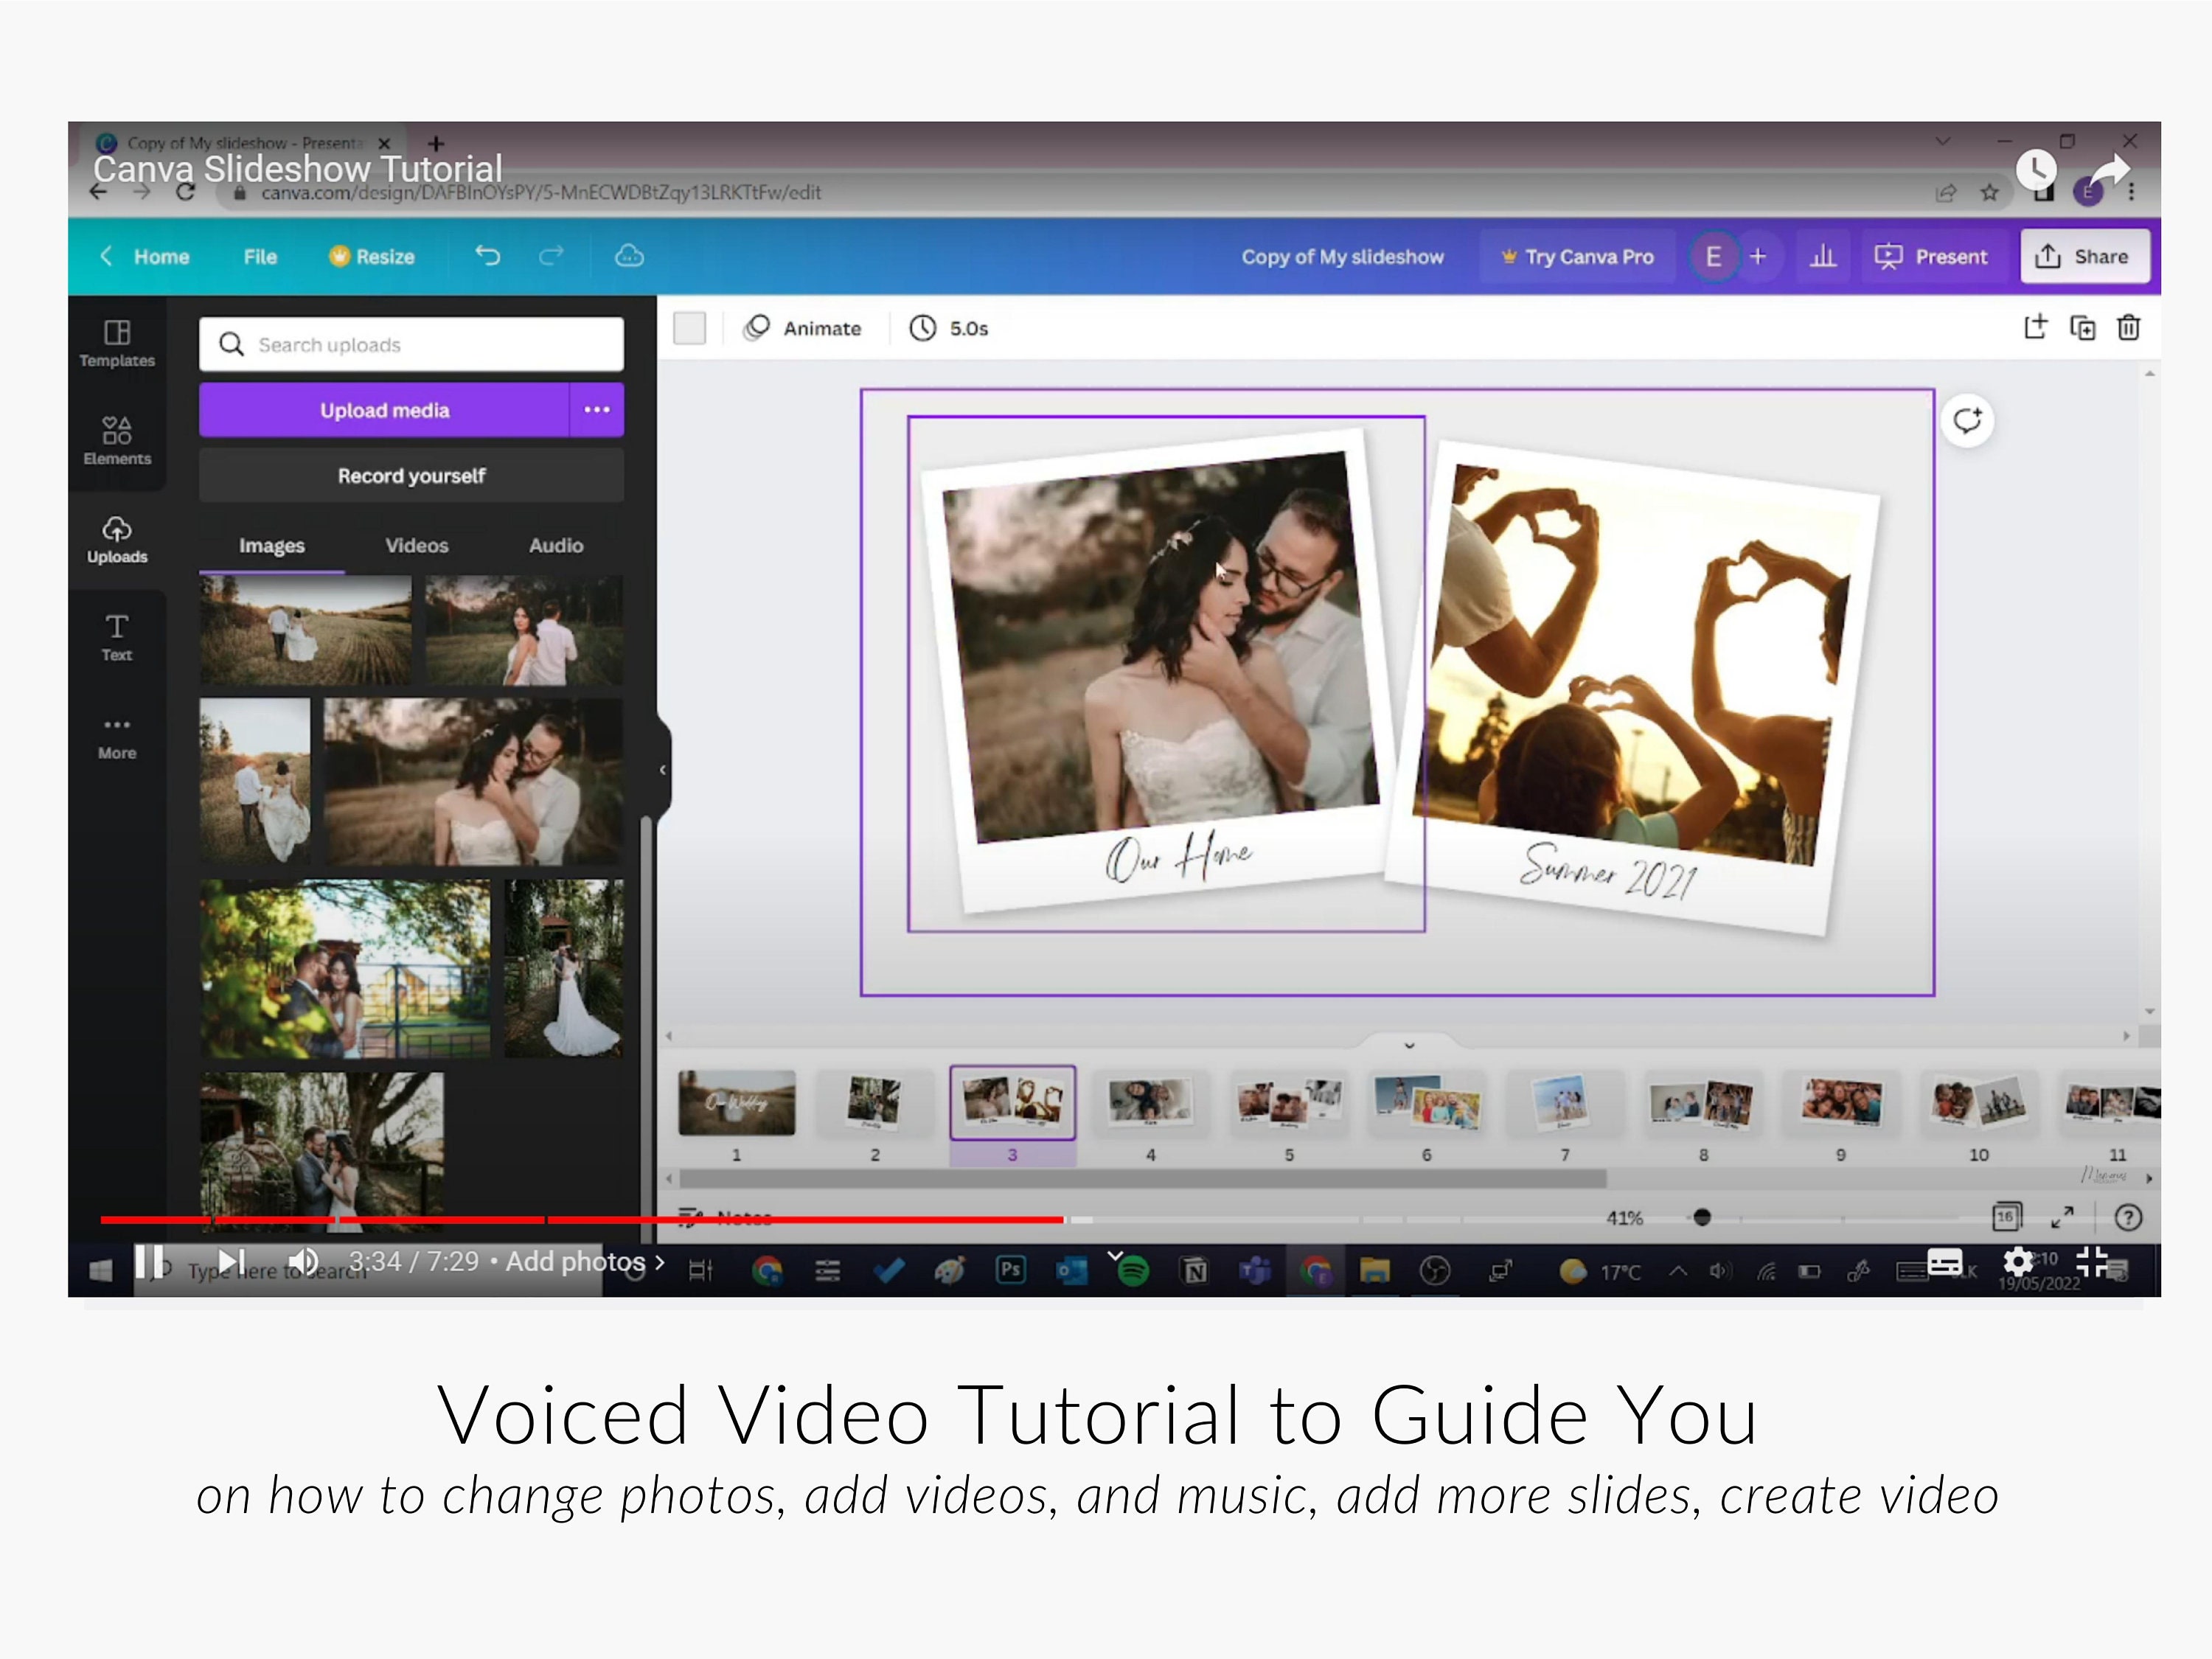Image resolution: width=2212 pixels, height=1659 pixels.
Task: Click the zoom slider handle at 41%
Action: pyautogui.click(x=1701, y=1217)
